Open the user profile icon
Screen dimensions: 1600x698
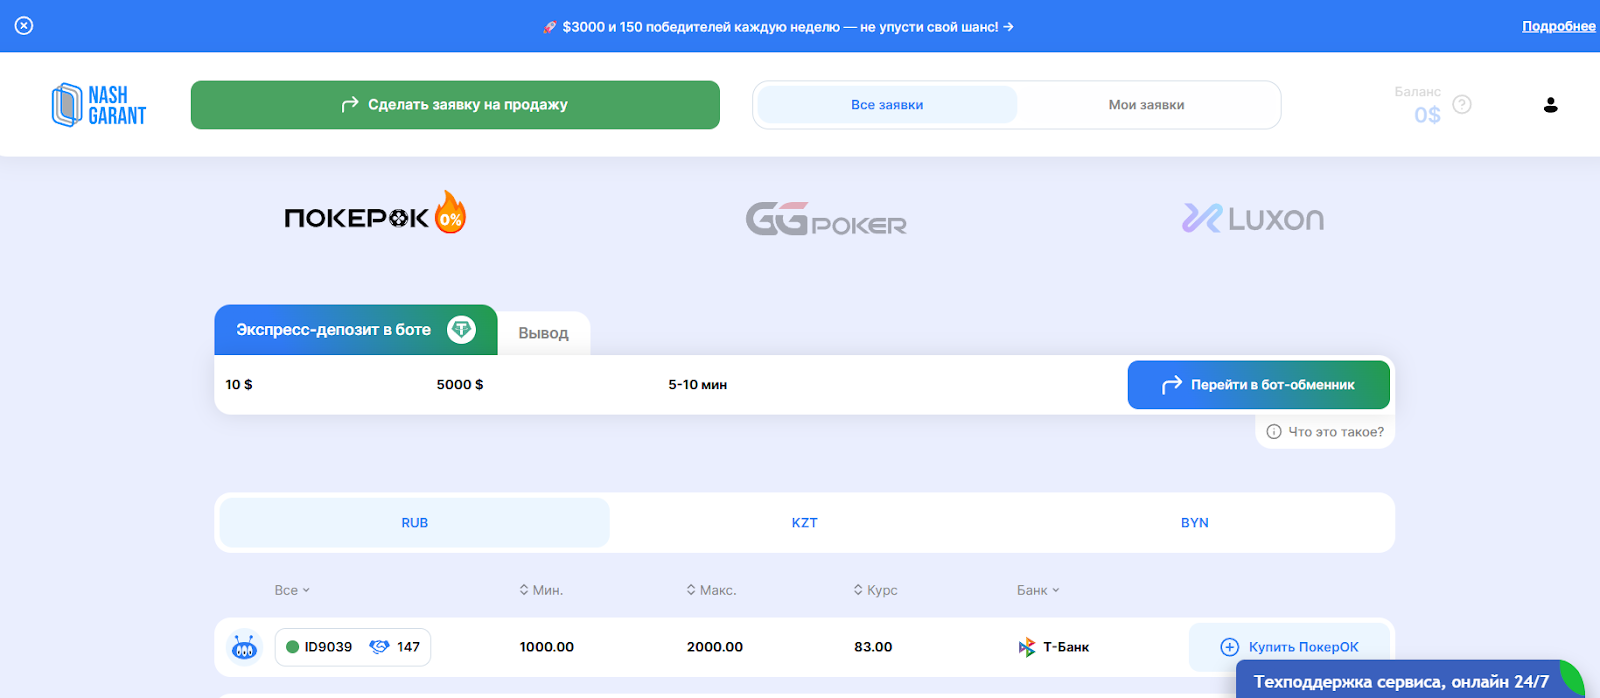click(x=1550, y=105)
